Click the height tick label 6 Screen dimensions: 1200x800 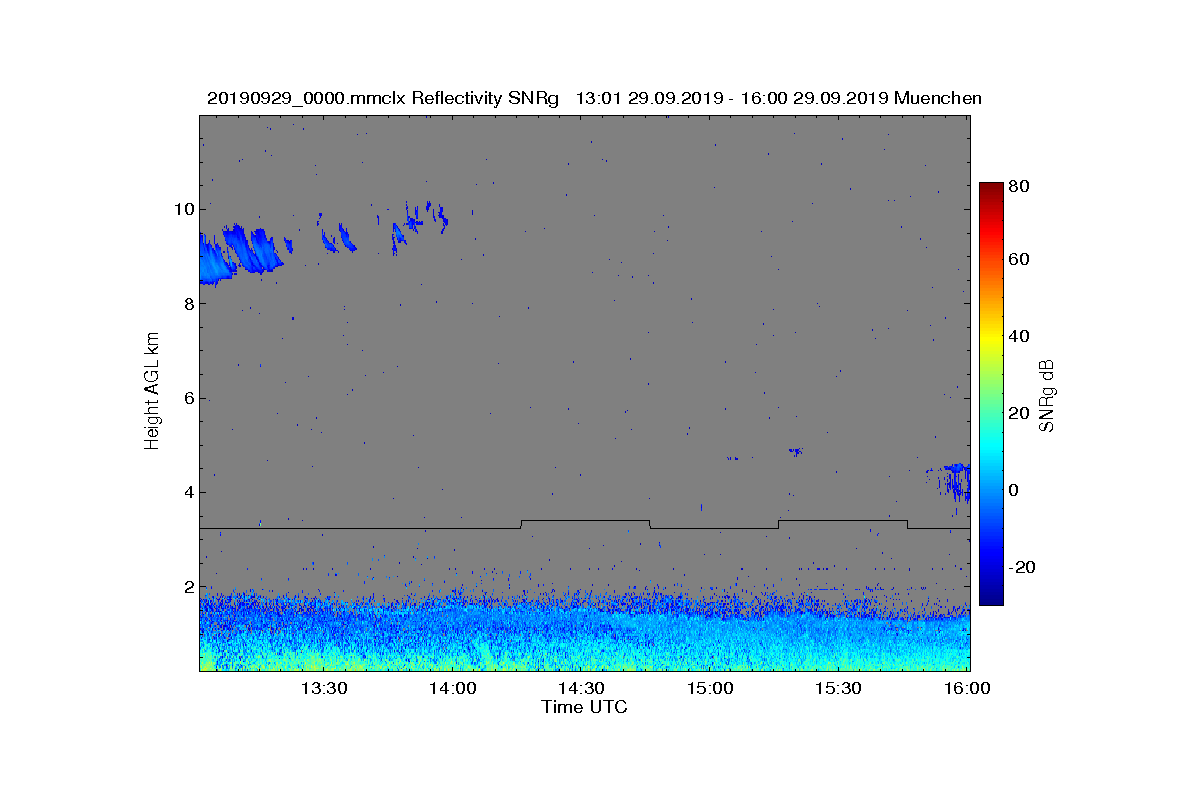click(x=189, y=398)
